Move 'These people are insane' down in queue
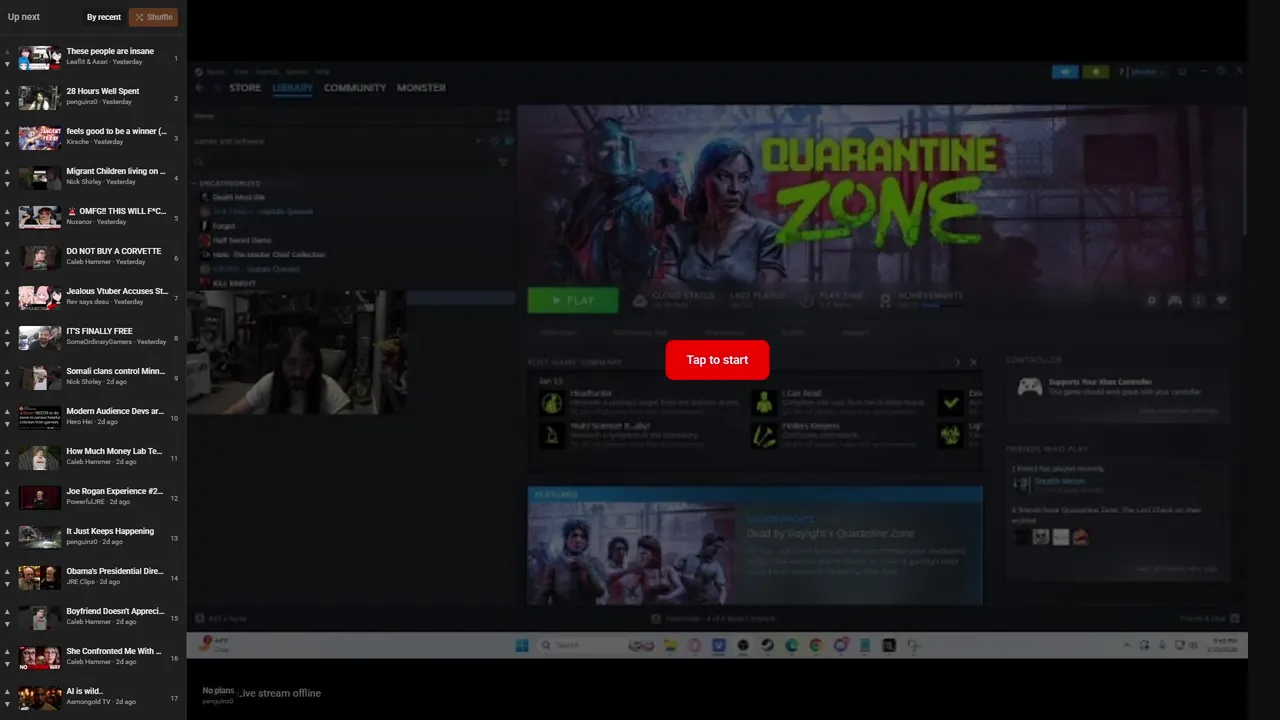 coord(7,63)
